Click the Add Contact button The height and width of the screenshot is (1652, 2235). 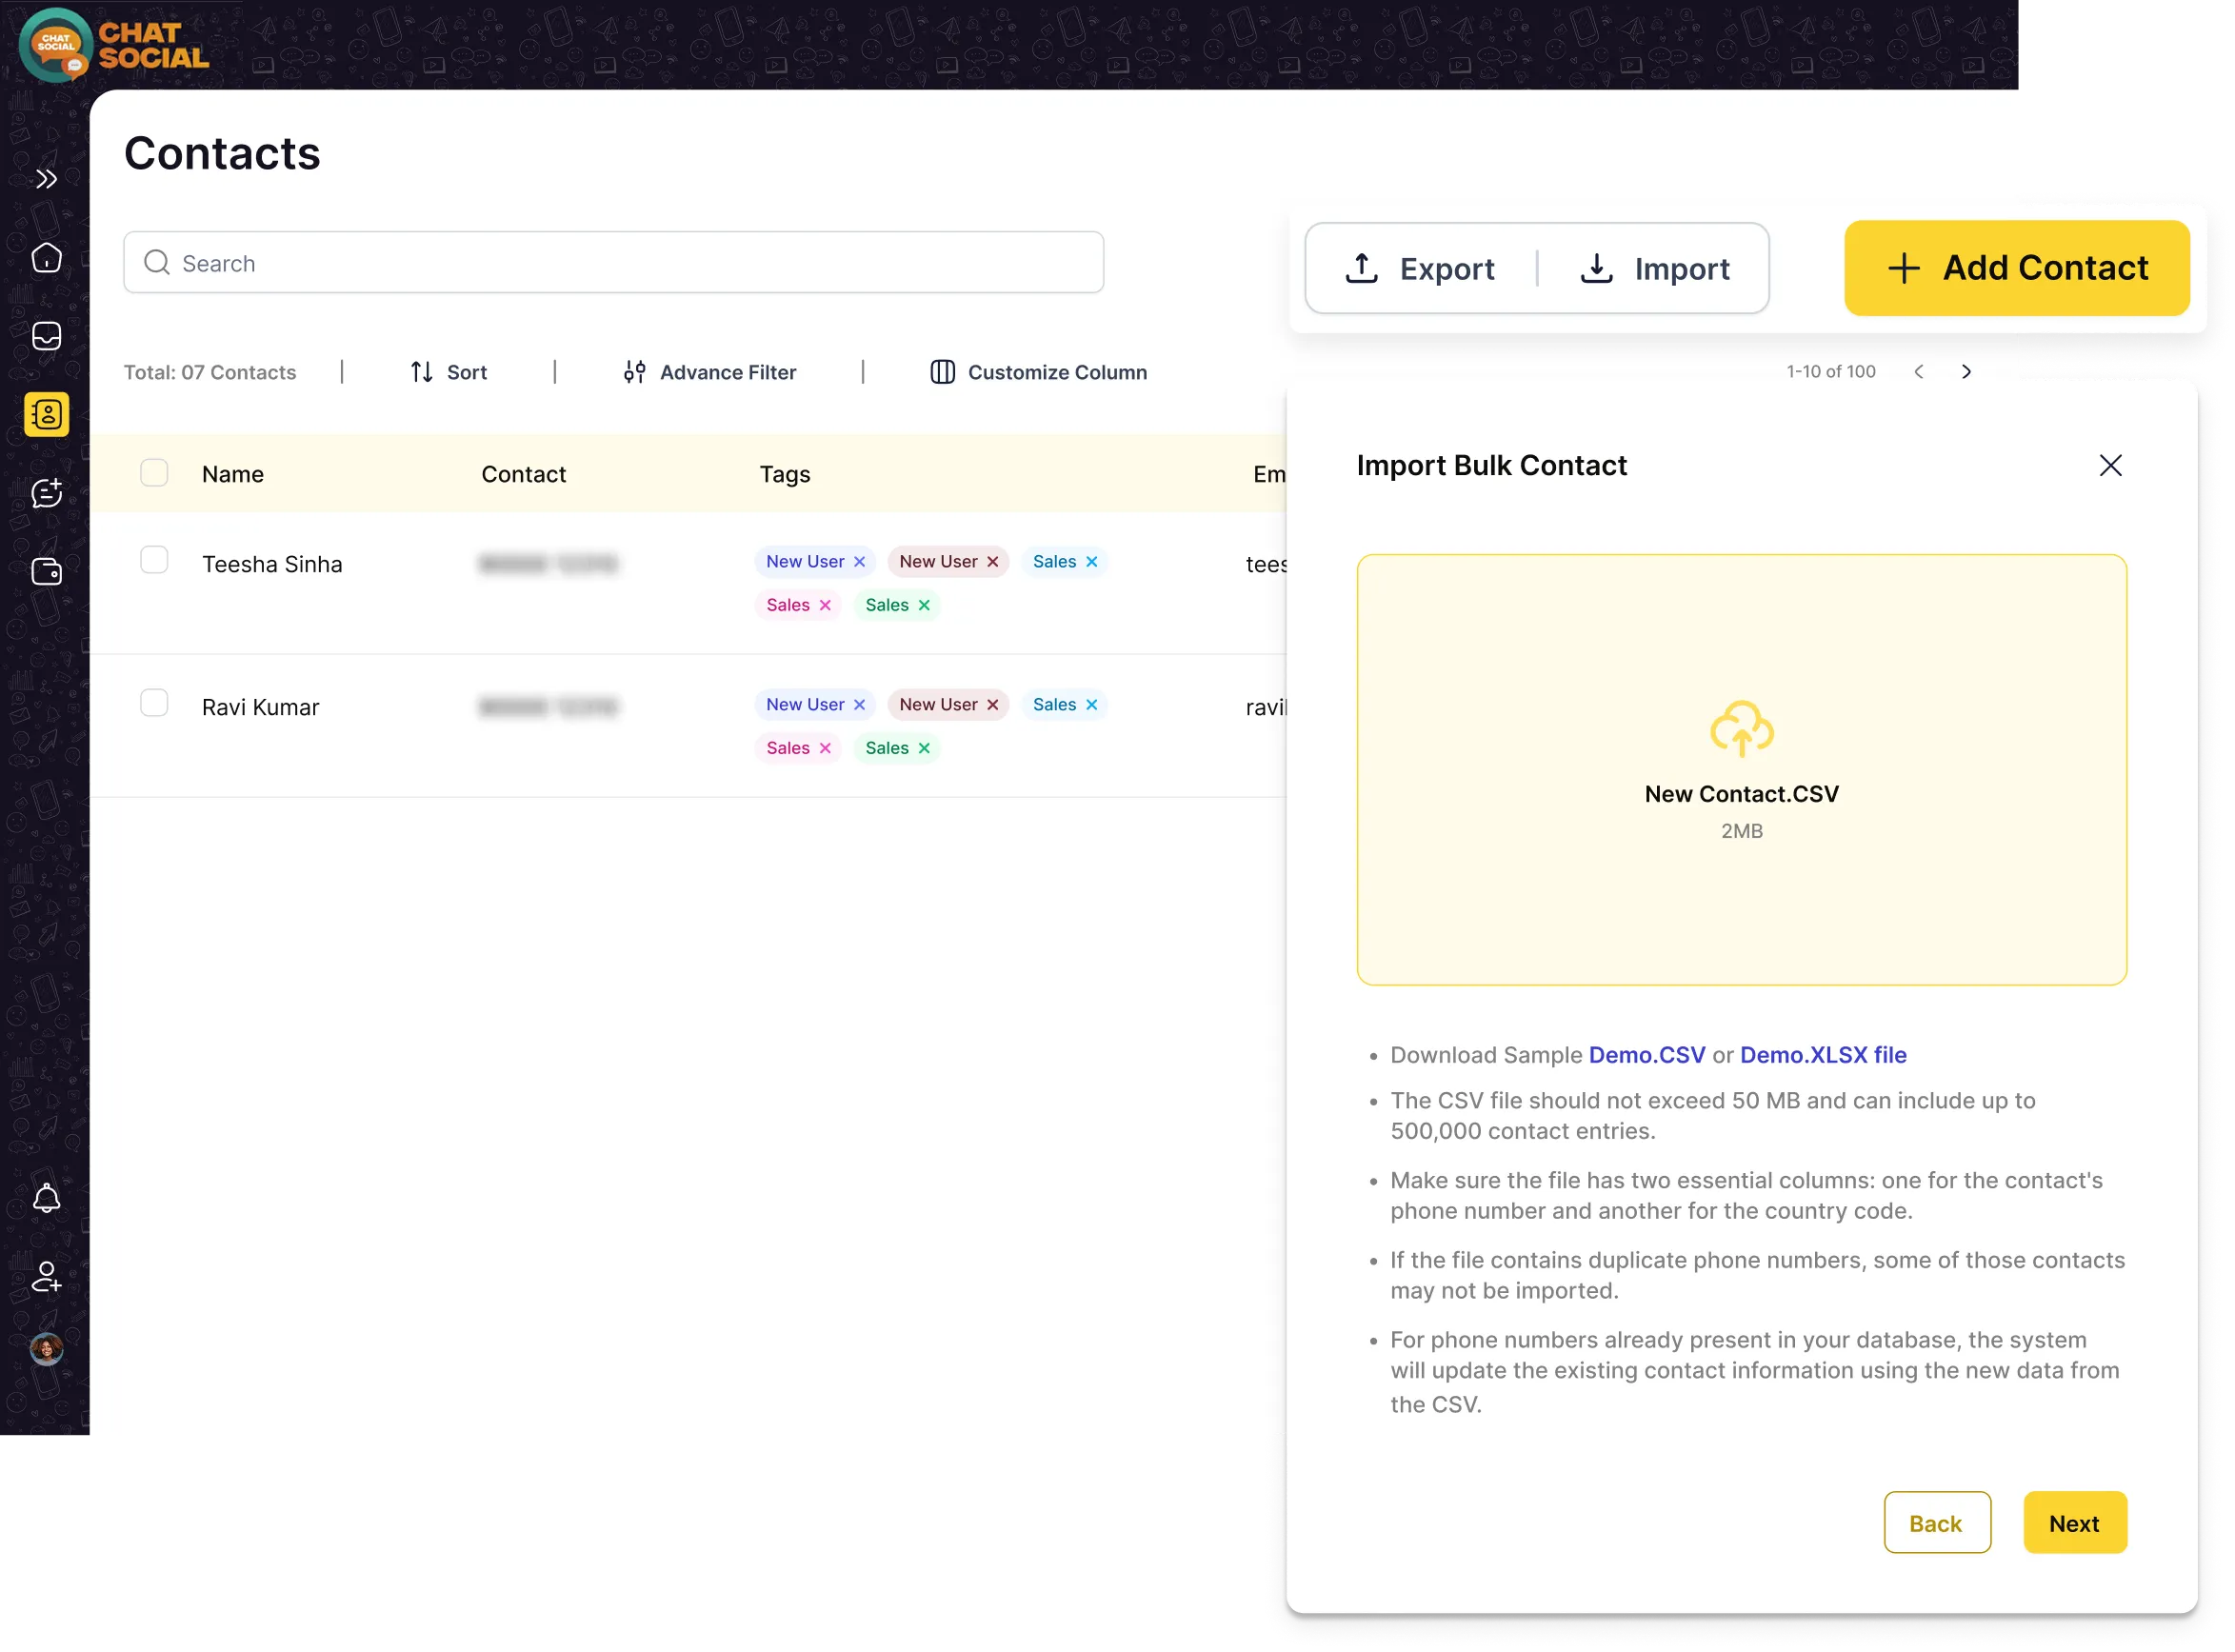pos(2016,268)
